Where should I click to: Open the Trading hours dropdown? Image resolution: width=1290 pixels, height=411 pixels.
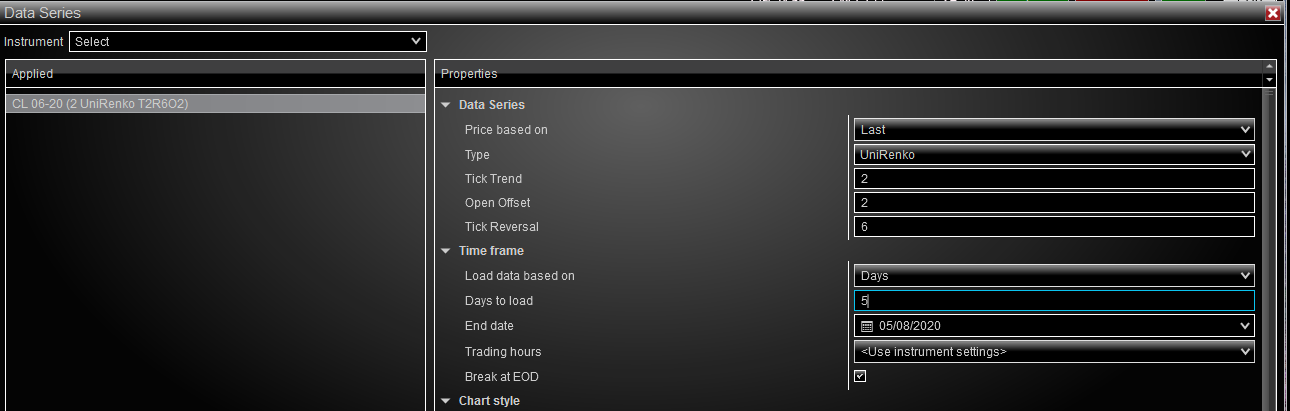pos(1054,352)
